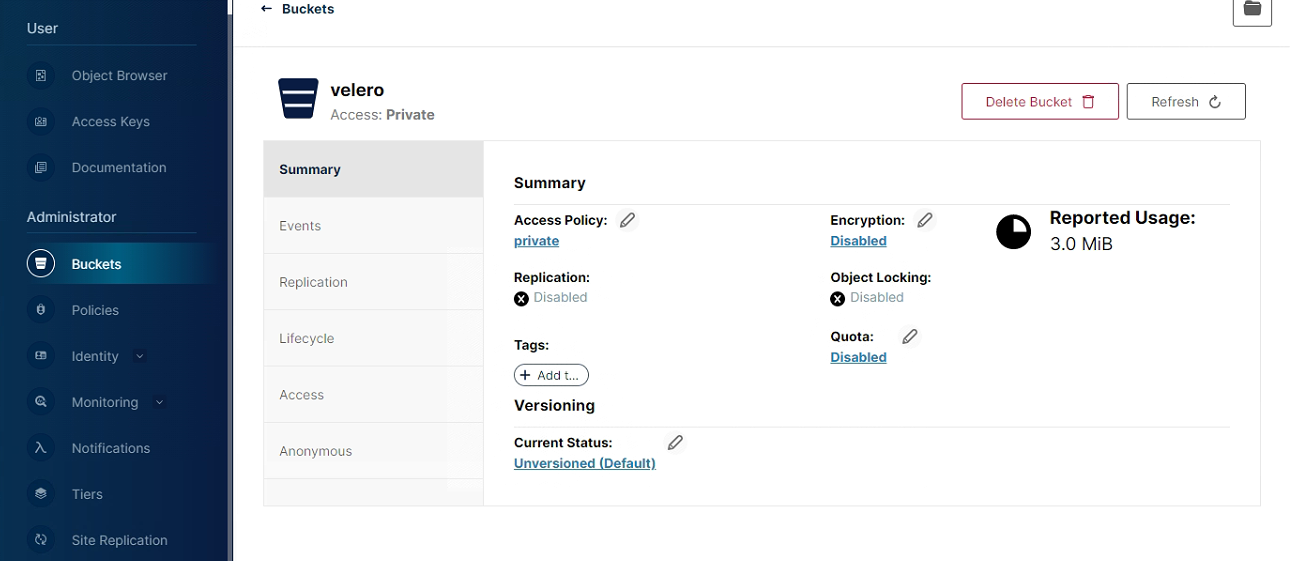Screen dimensions: 1290x561
Task: Open Object Browser in sidebar
Action: tap(119, 75)
